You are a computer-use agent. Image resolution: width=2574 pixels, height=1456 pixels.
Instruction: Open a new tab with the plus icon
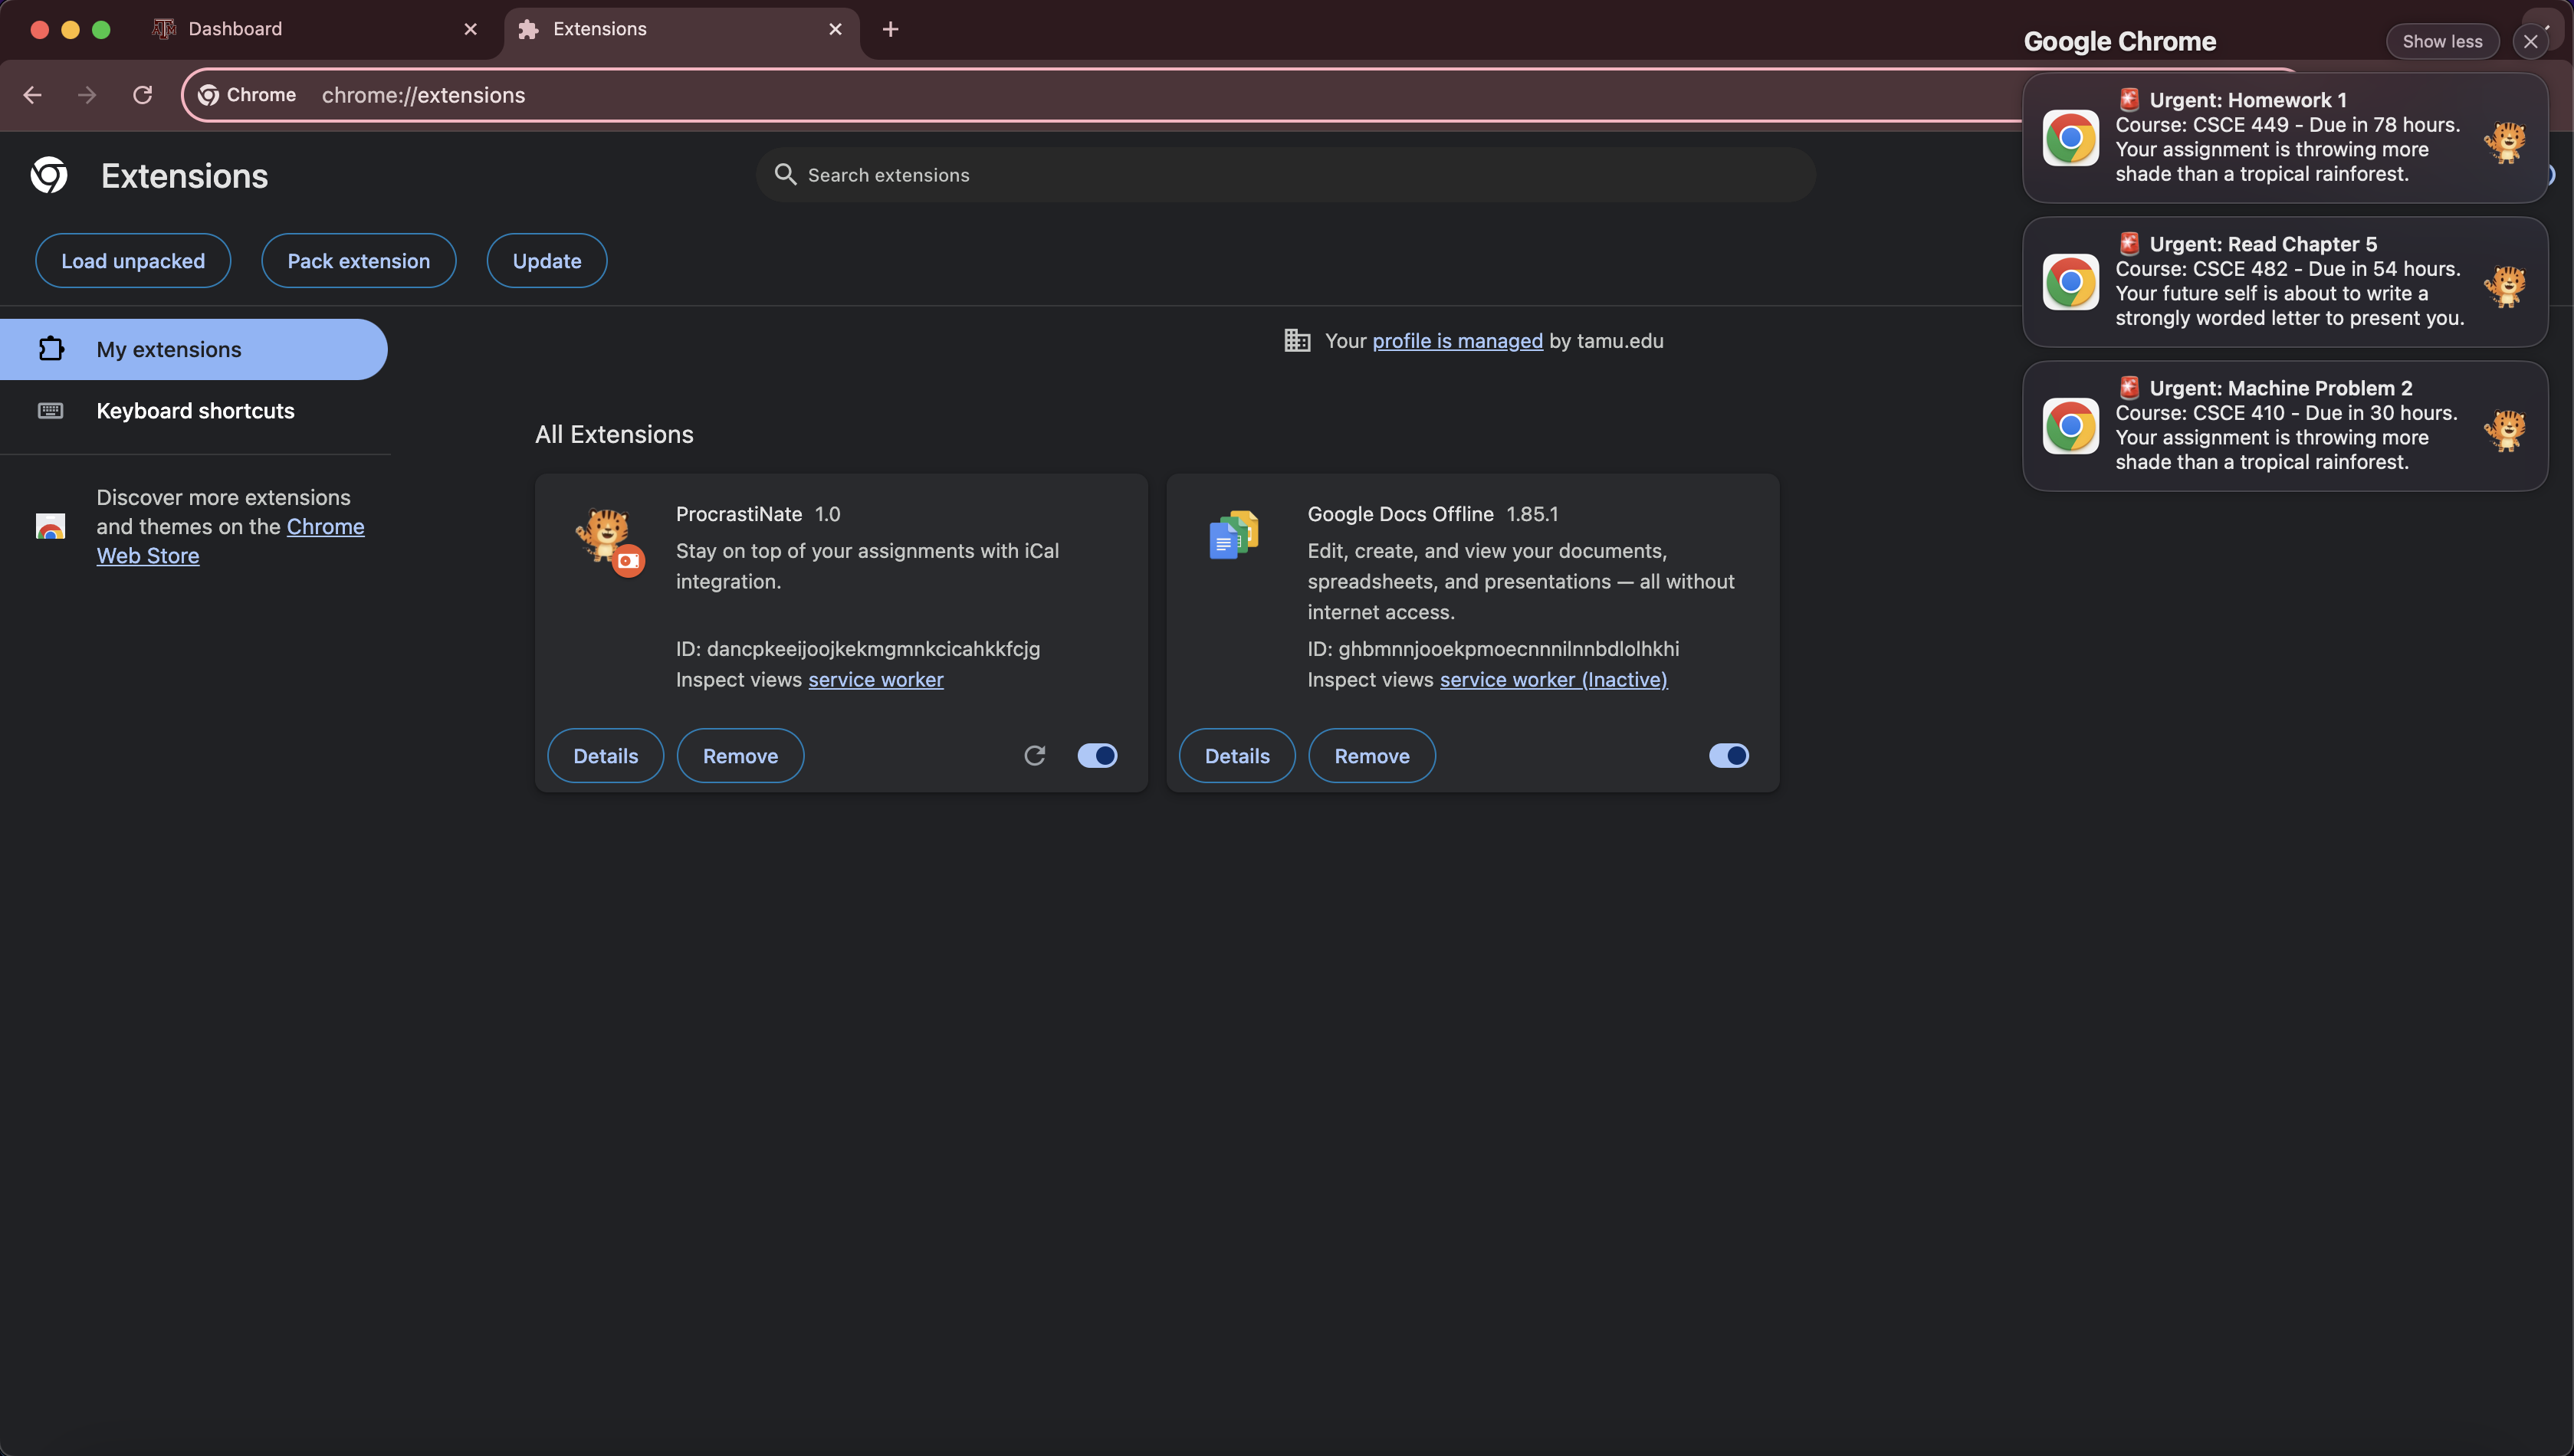[890, 29]
